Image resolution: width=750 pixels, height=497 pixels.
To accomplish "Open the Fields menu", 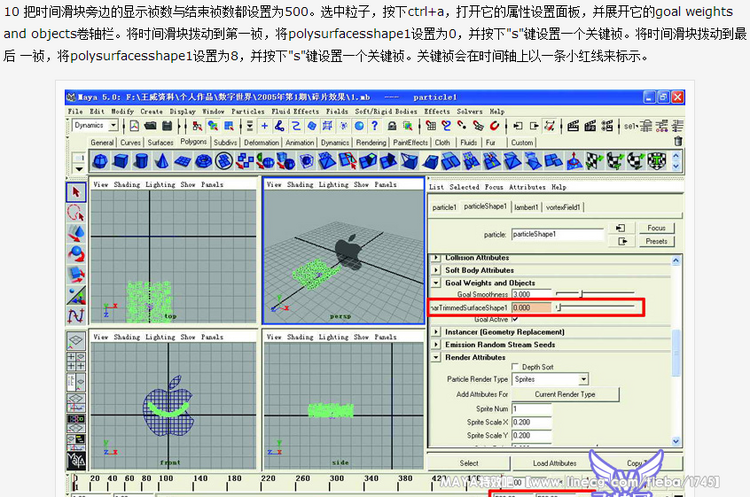I will 337,111.
